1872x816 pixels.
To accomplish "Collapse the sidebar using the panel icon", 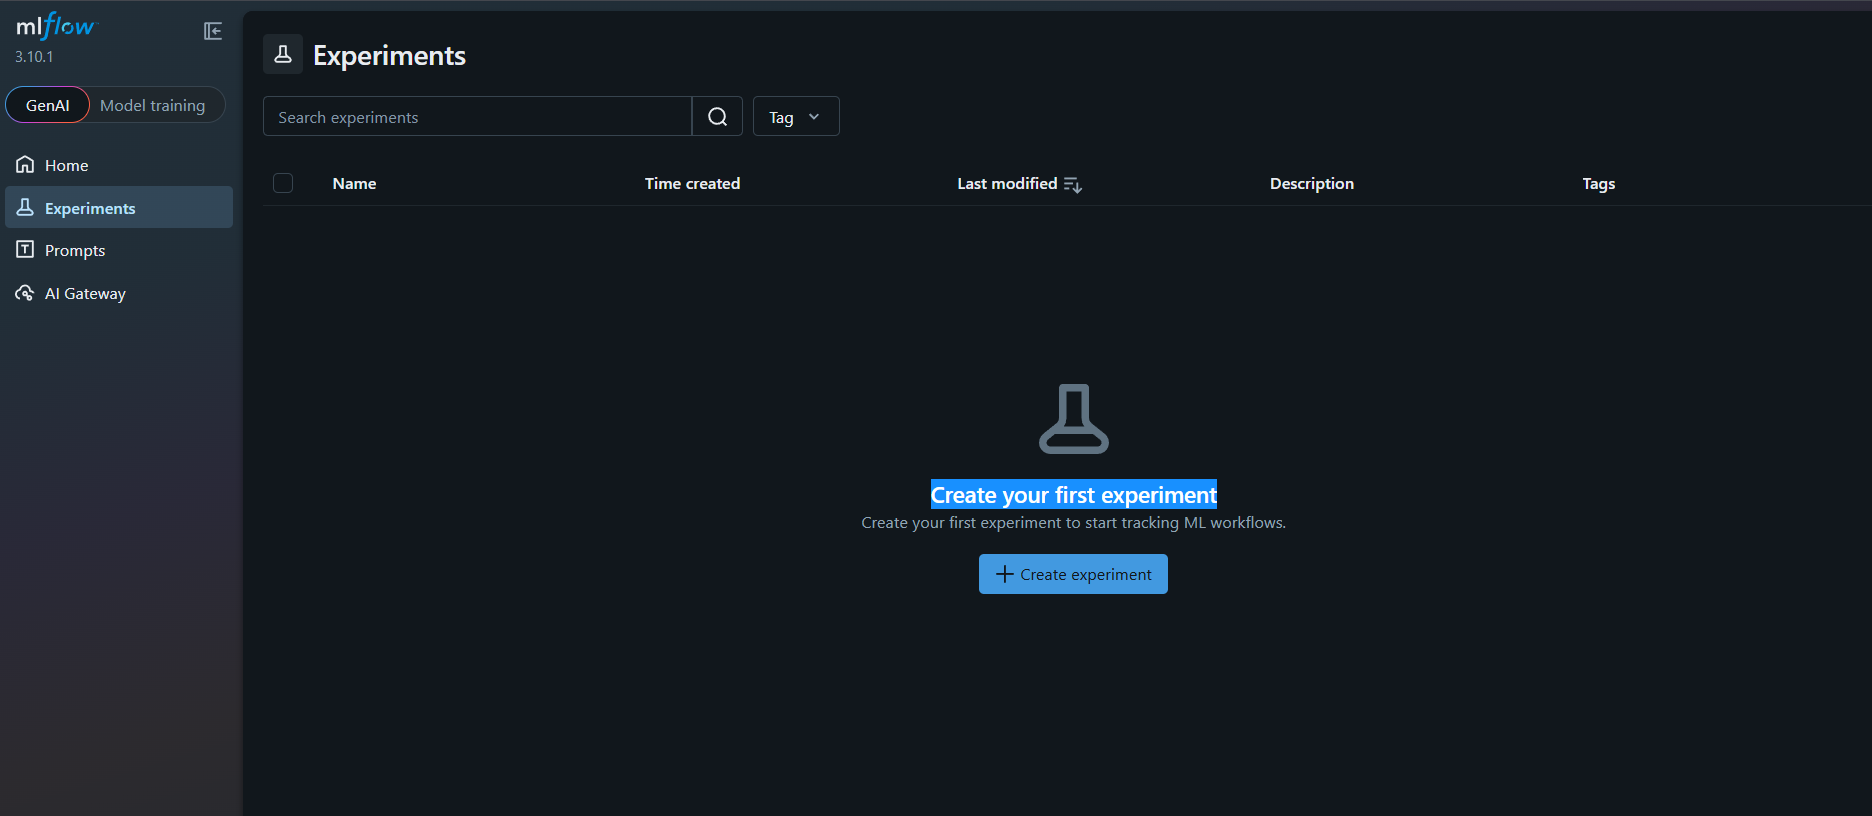I will tap(213, 31).
